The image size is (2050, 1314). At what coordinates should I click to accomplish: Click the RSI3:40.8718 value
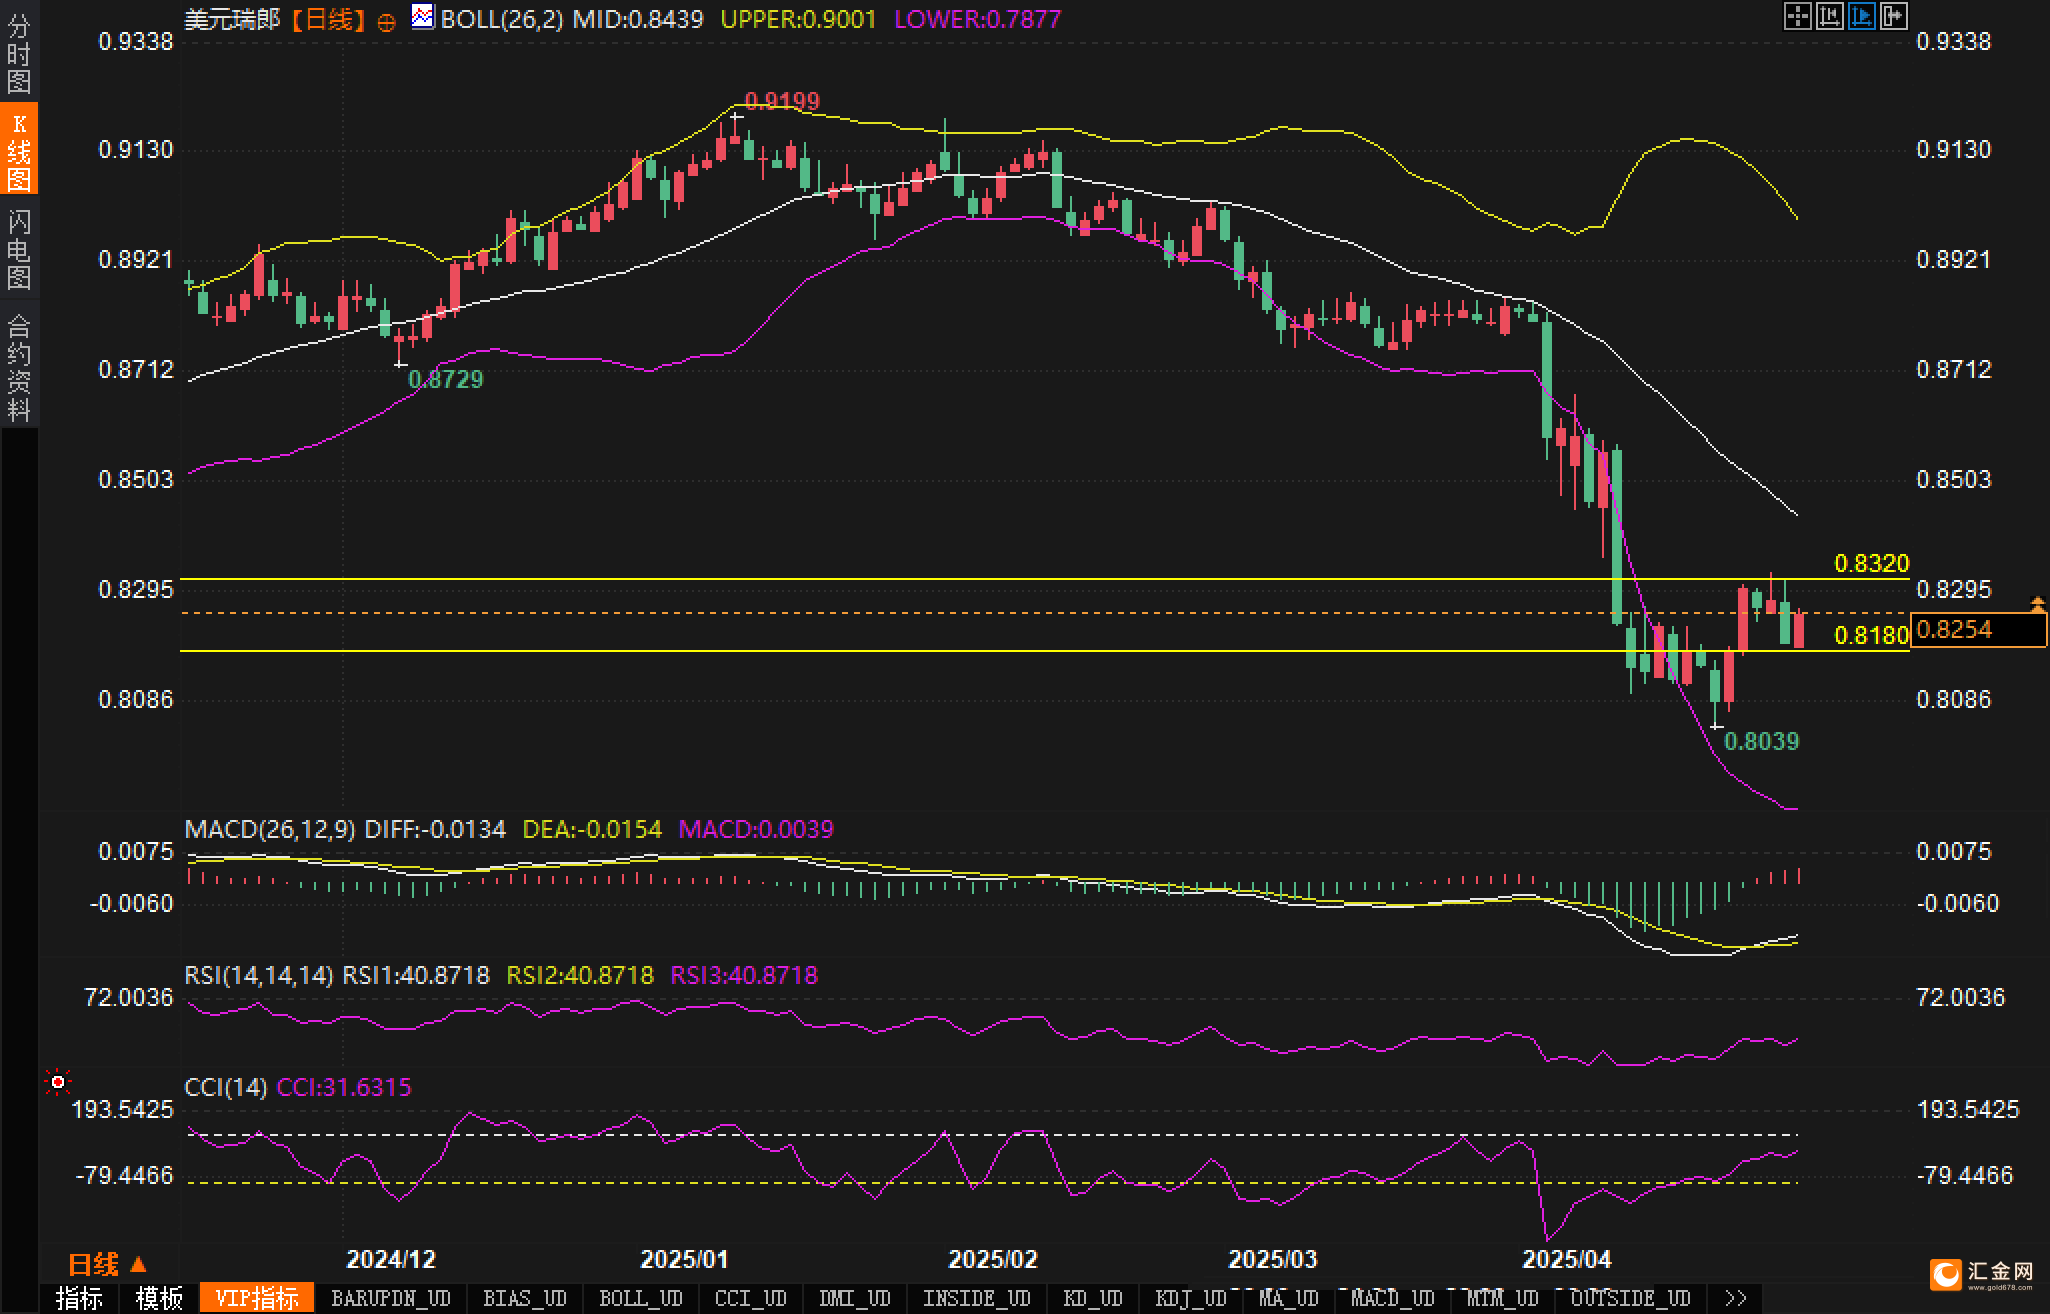point(744,975)
